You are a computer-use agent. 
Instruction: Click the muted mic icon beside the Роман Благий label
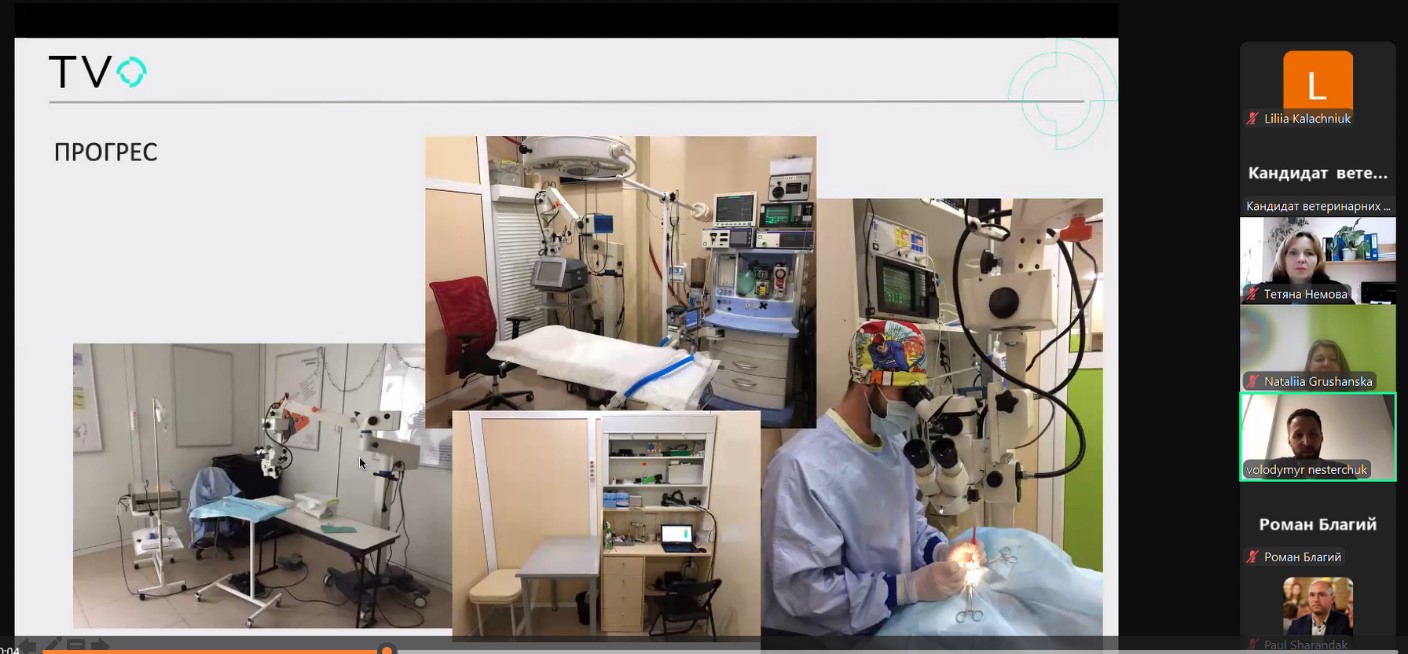1252,557
